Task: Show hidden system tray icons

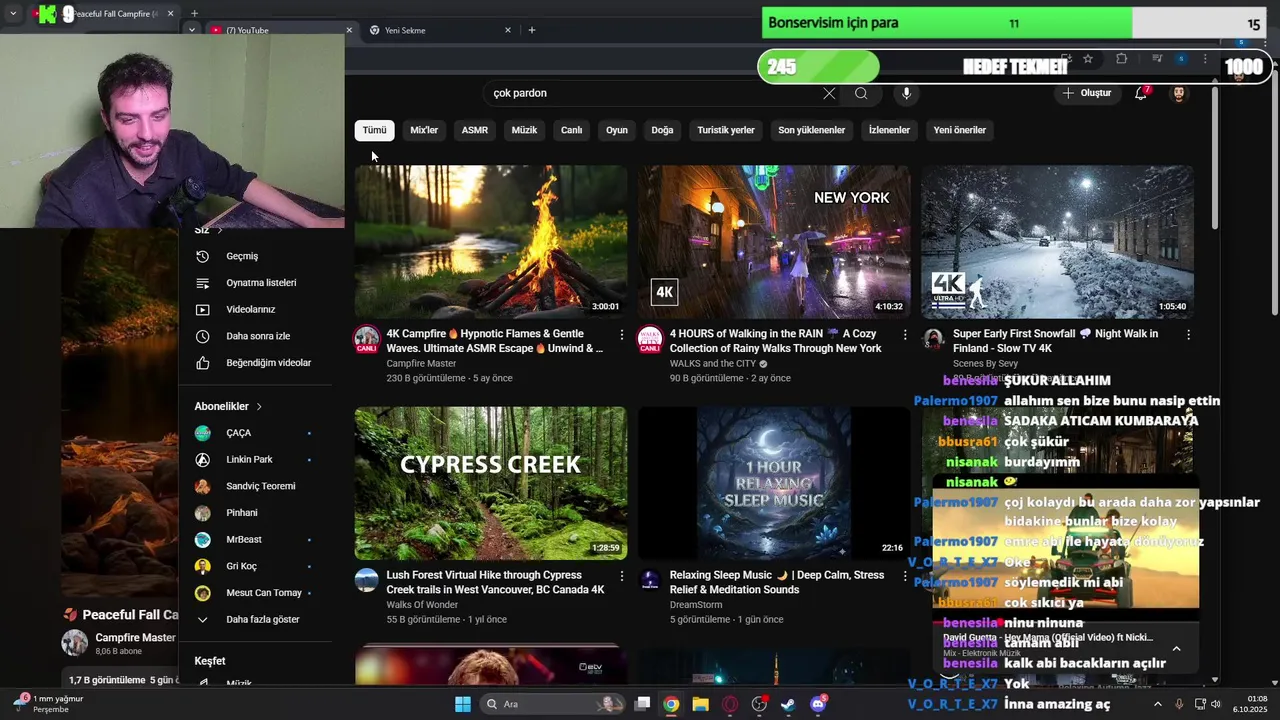Action: point(1158,704)
